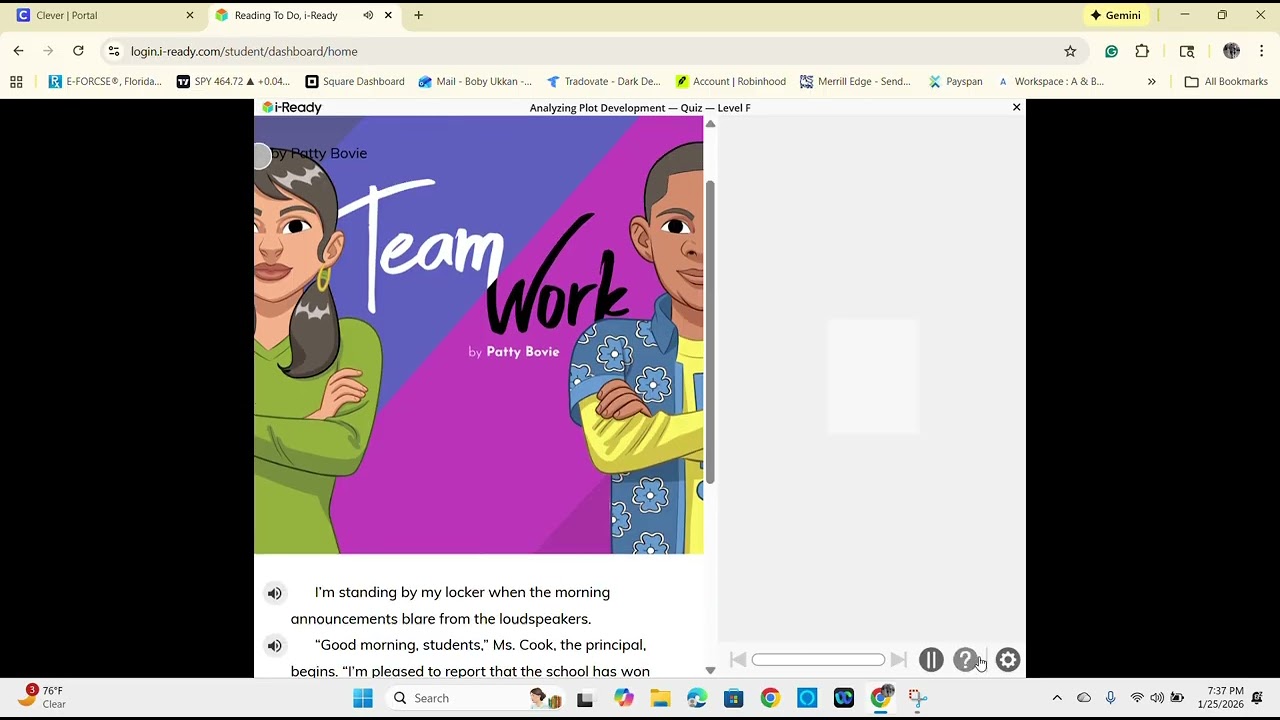
Task: Click the i-Ready logo
Action: 292,107
